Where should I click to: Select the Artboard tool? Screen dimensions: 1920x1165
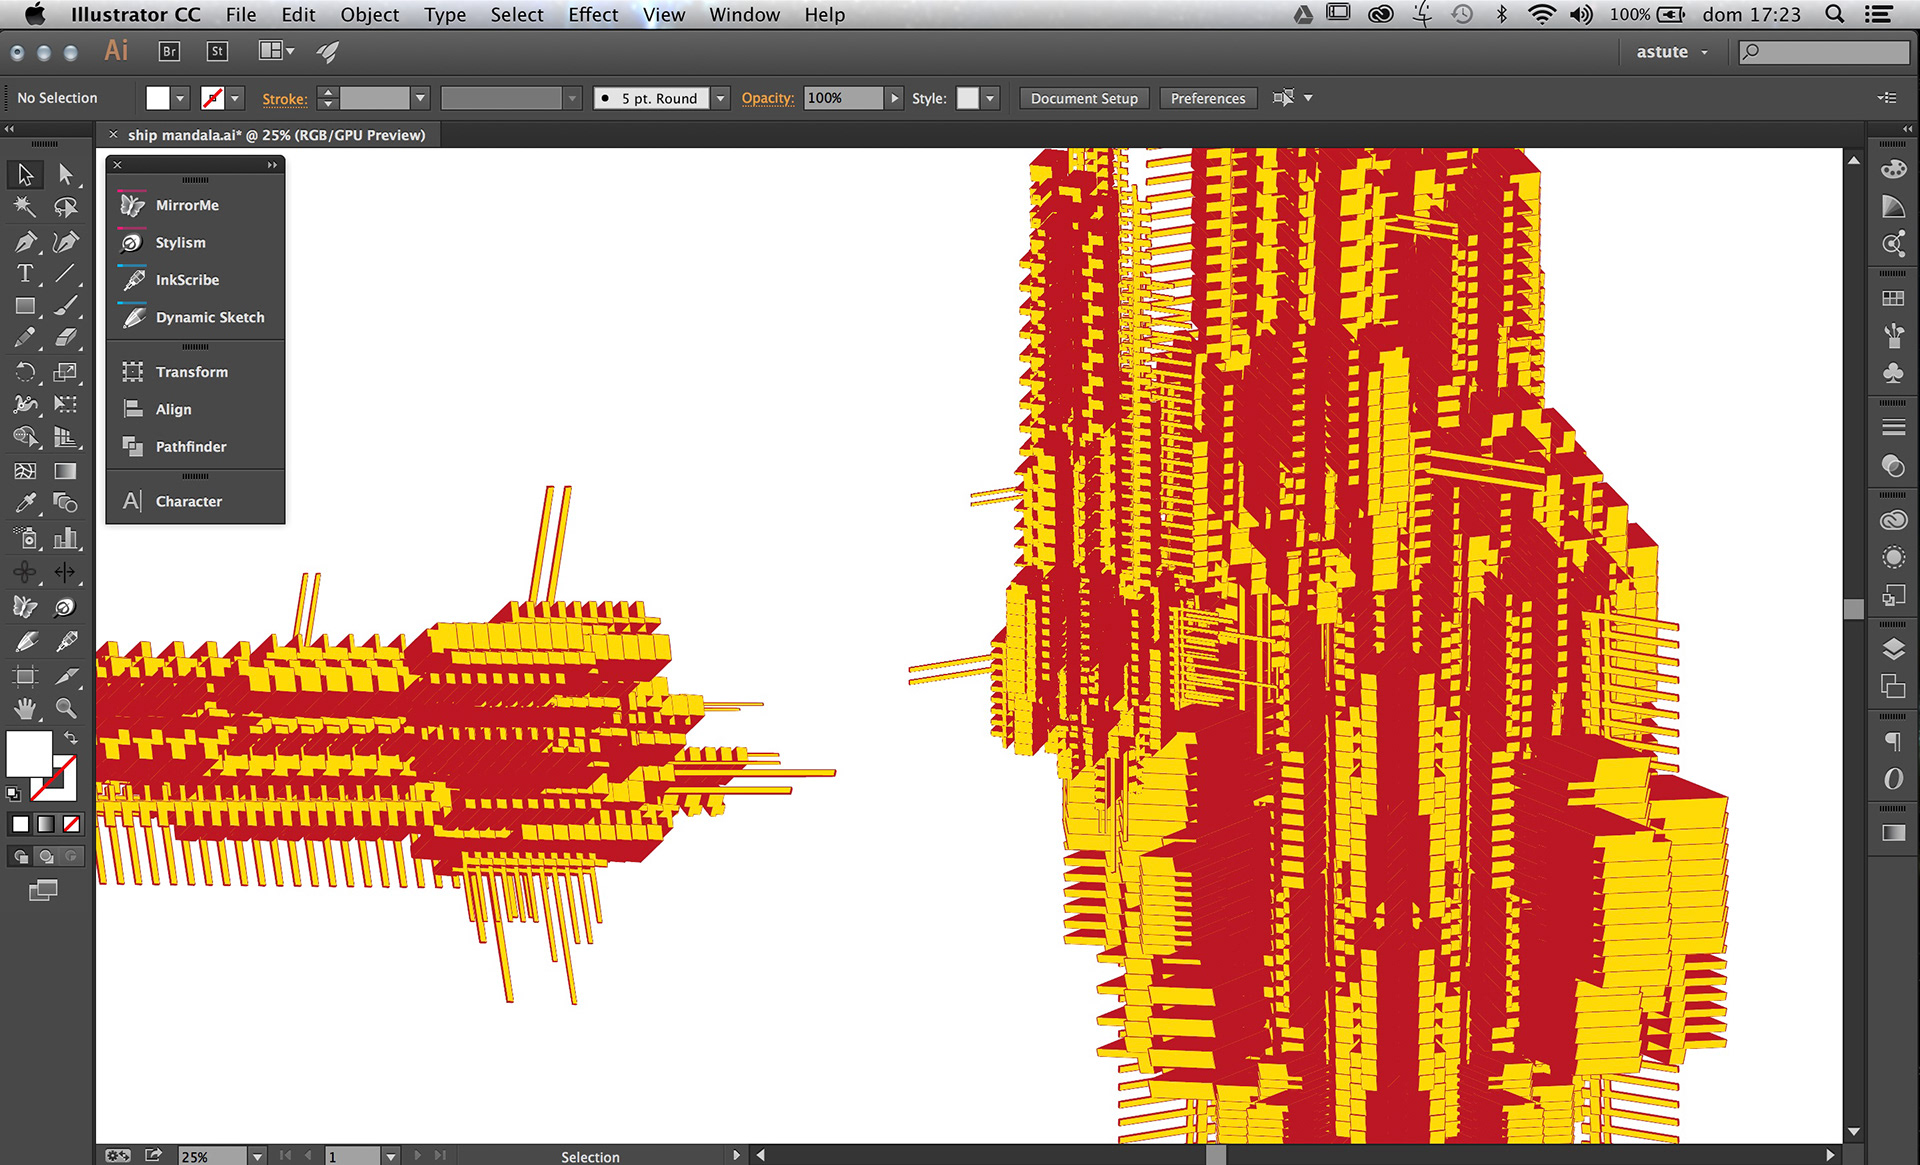(x=25, y=676)
